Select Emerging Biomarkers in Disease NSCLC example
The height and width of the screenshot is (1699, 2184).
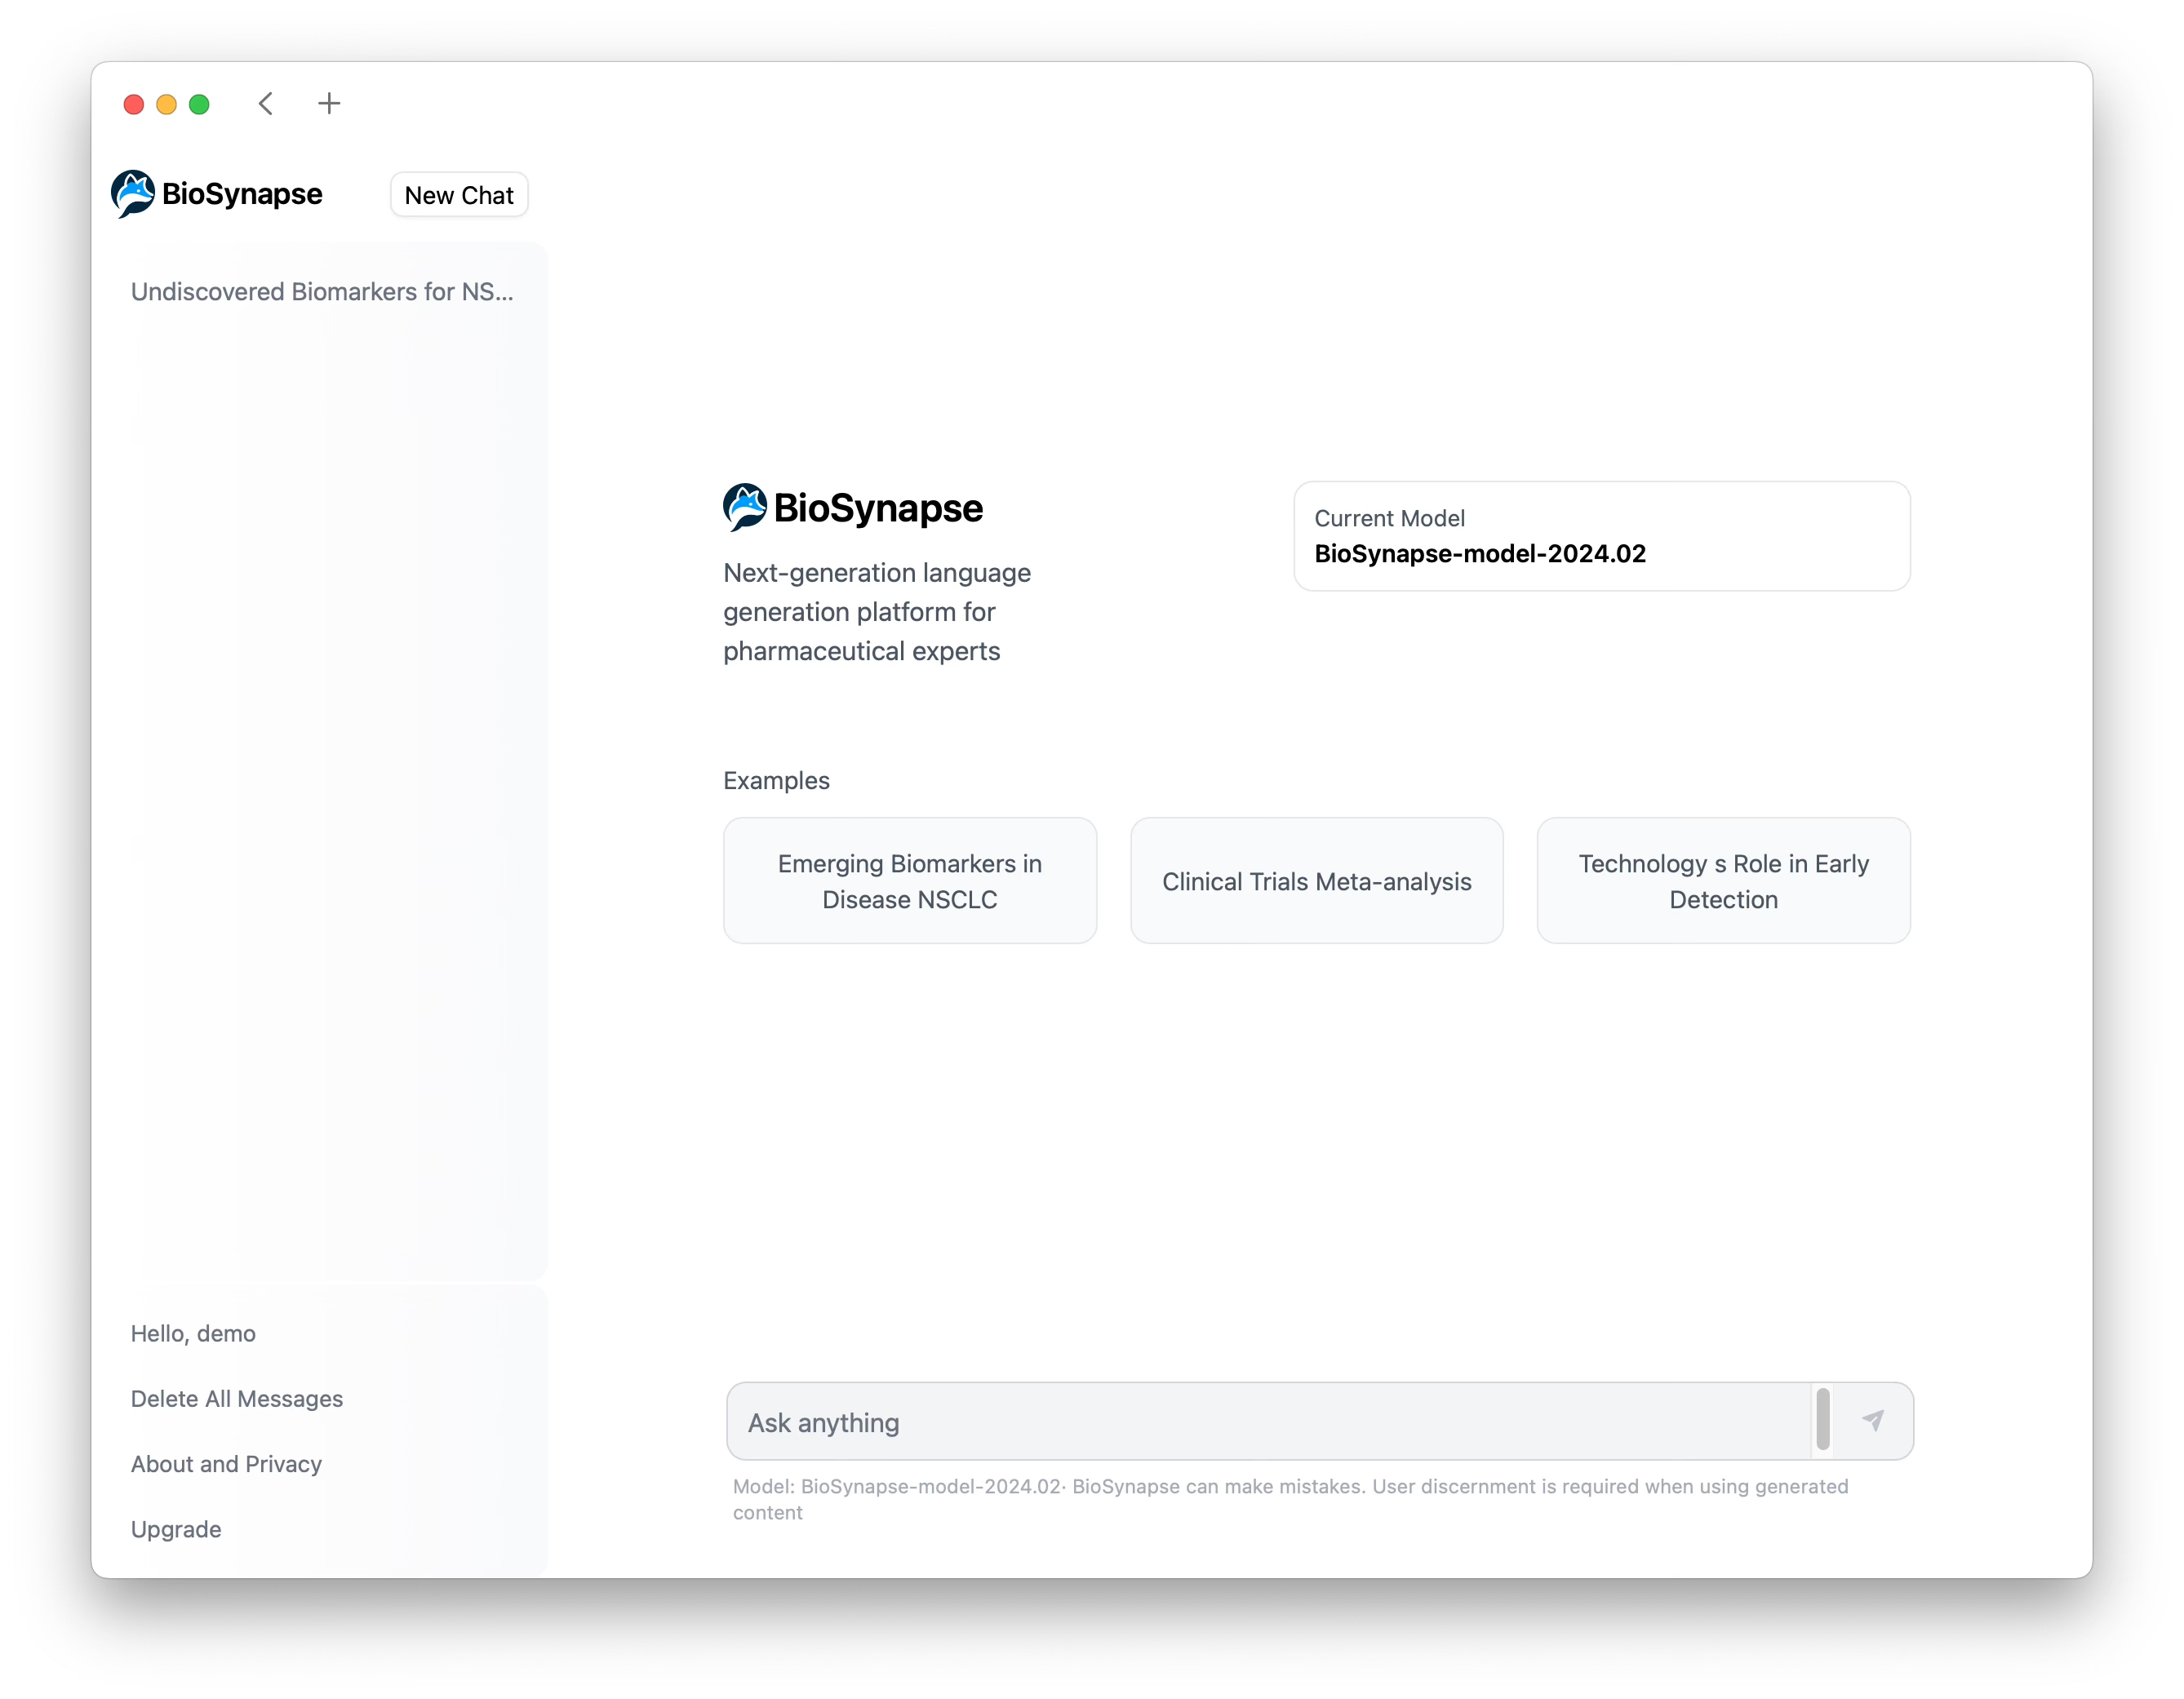[x=909, y=881]
